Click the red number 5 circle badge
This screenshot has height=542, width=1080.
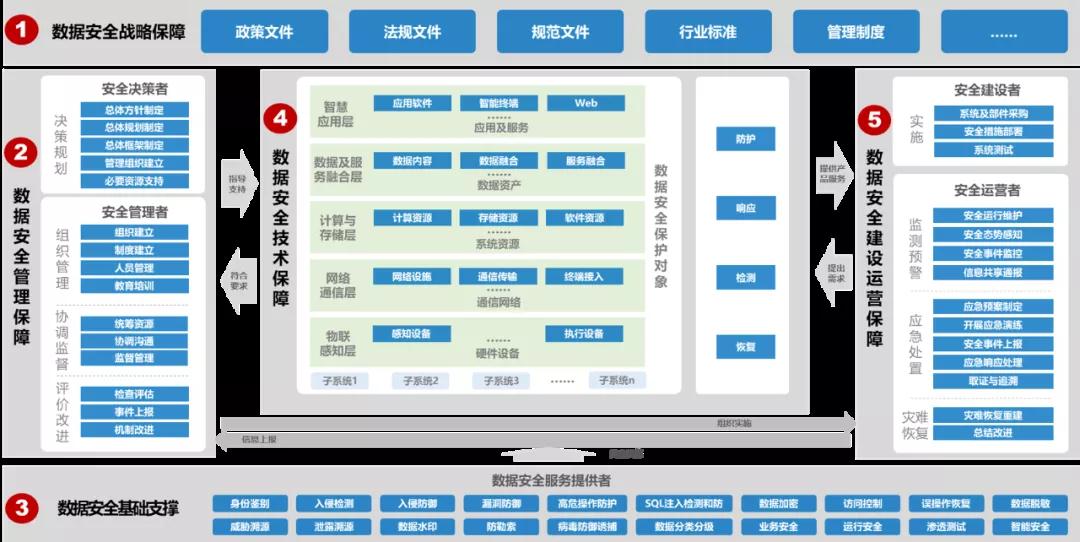click(x=875, y=121)
